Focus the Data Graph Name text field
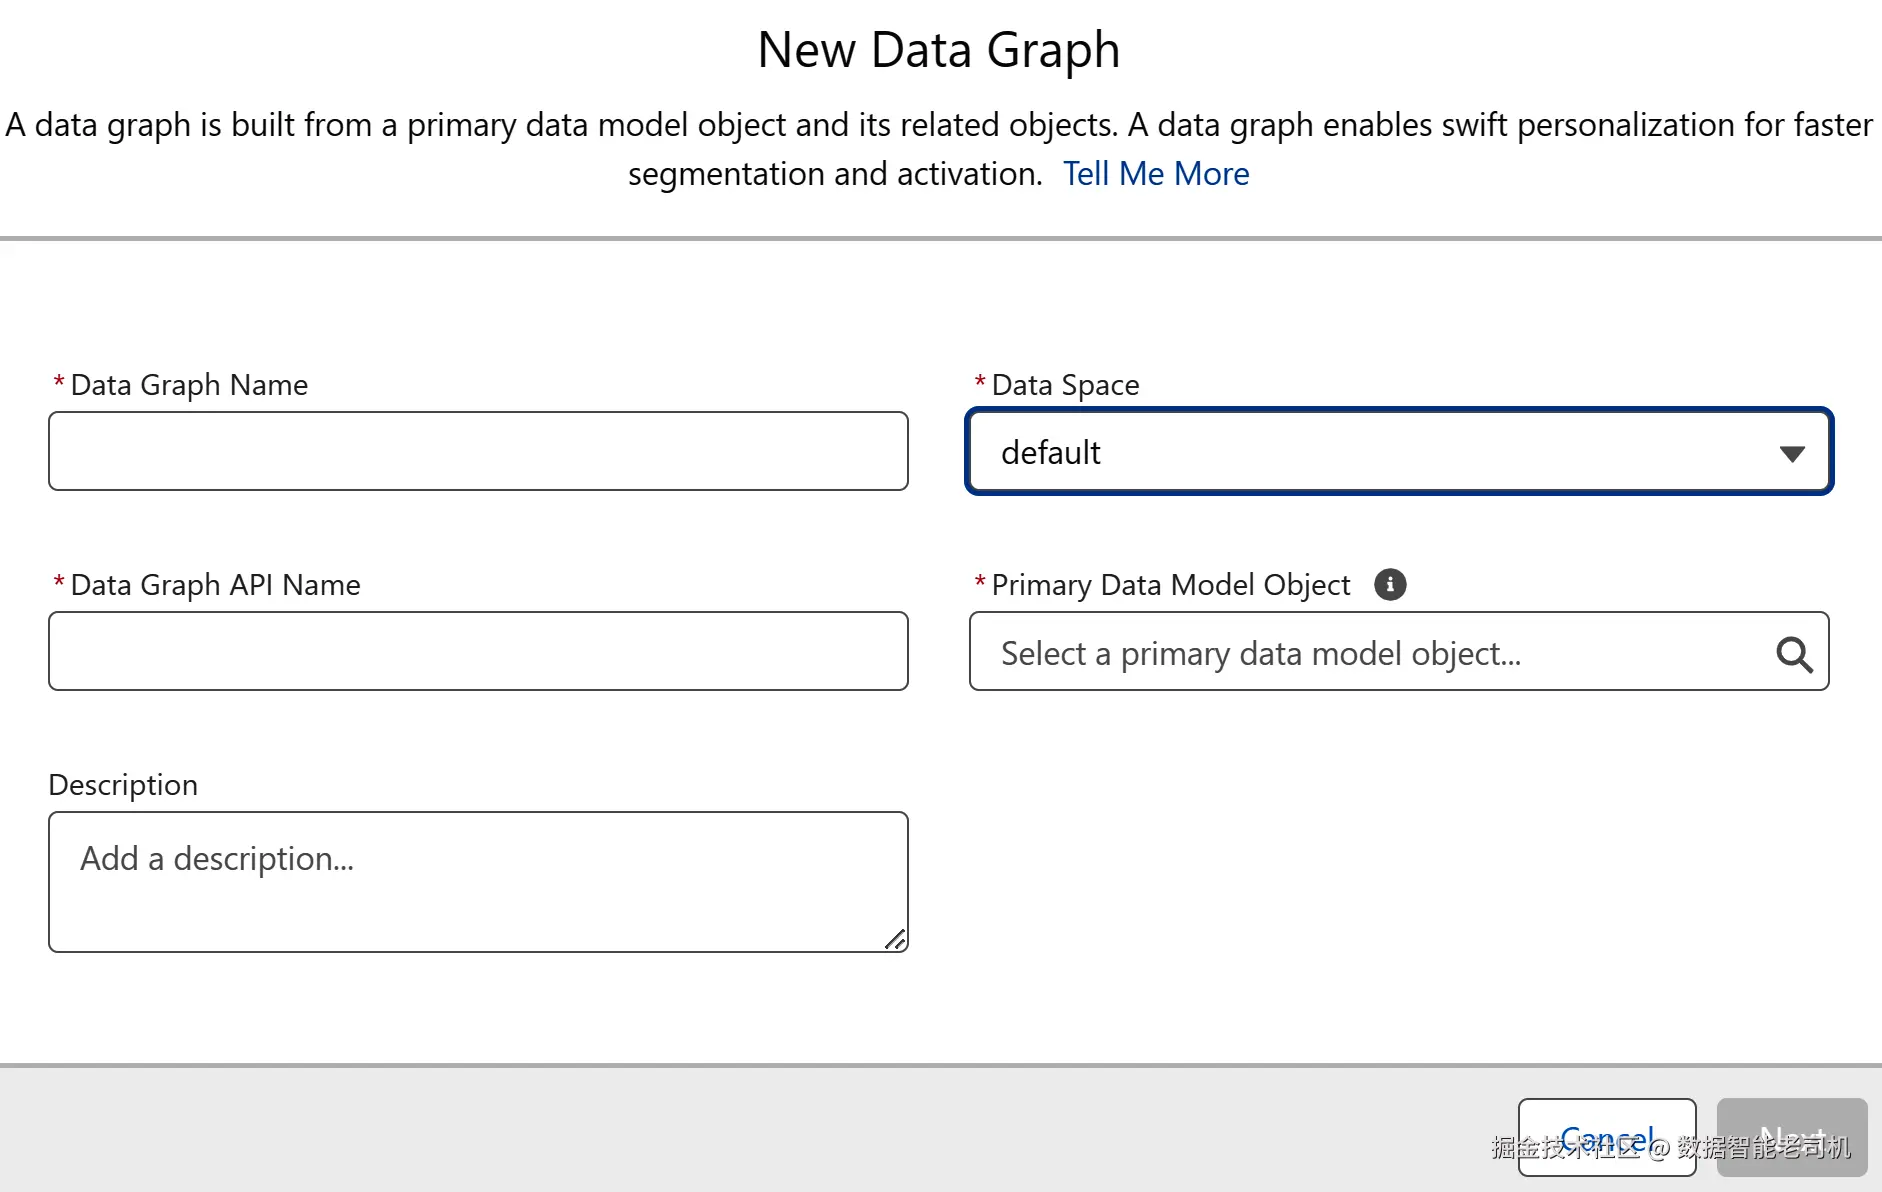This screenshot has height=1192, width=1882. coord(478,451)
